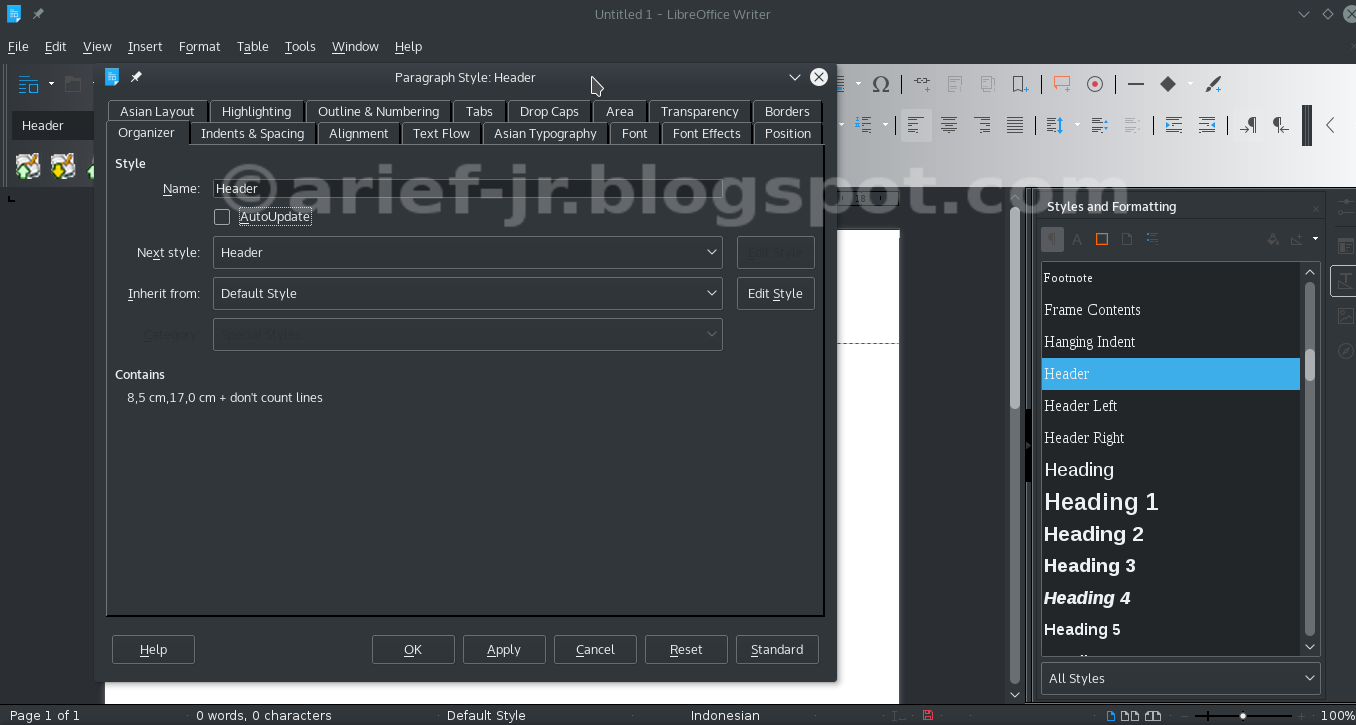Image resolution: width=1356 pixels, height=725 pixels.
Task: Set right-to-left paragraph direction
Action: [x=1281, y=125]
